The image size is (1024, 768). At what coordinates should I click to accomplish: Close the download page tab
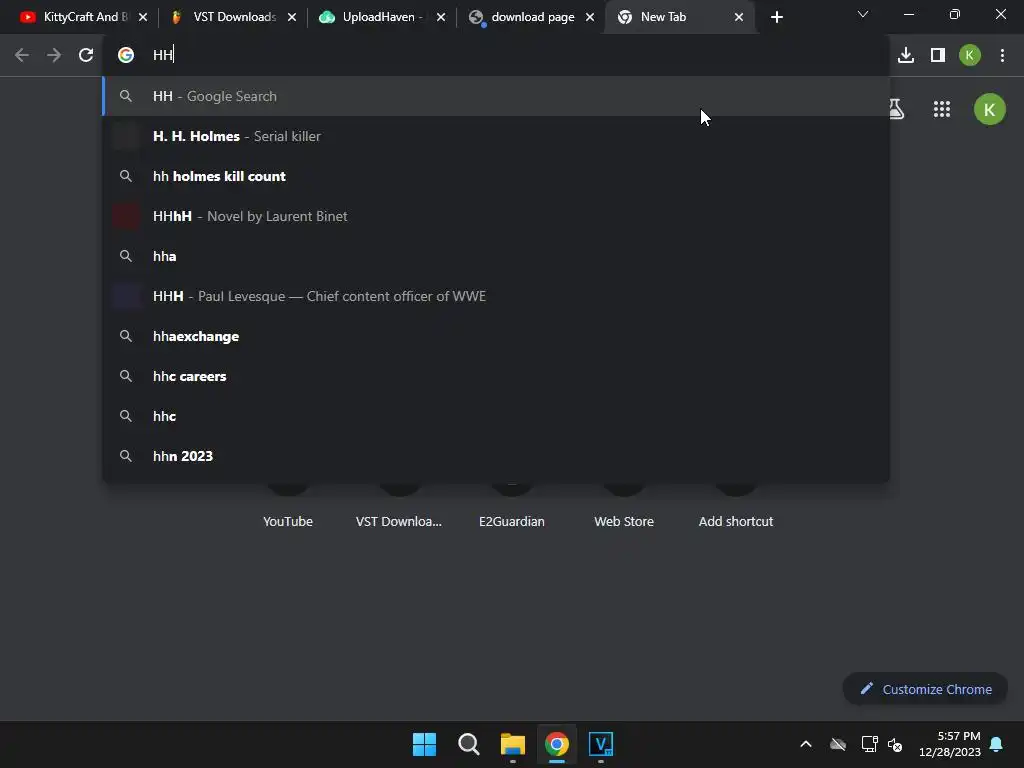pyautogui.click(x=590, y=17)
